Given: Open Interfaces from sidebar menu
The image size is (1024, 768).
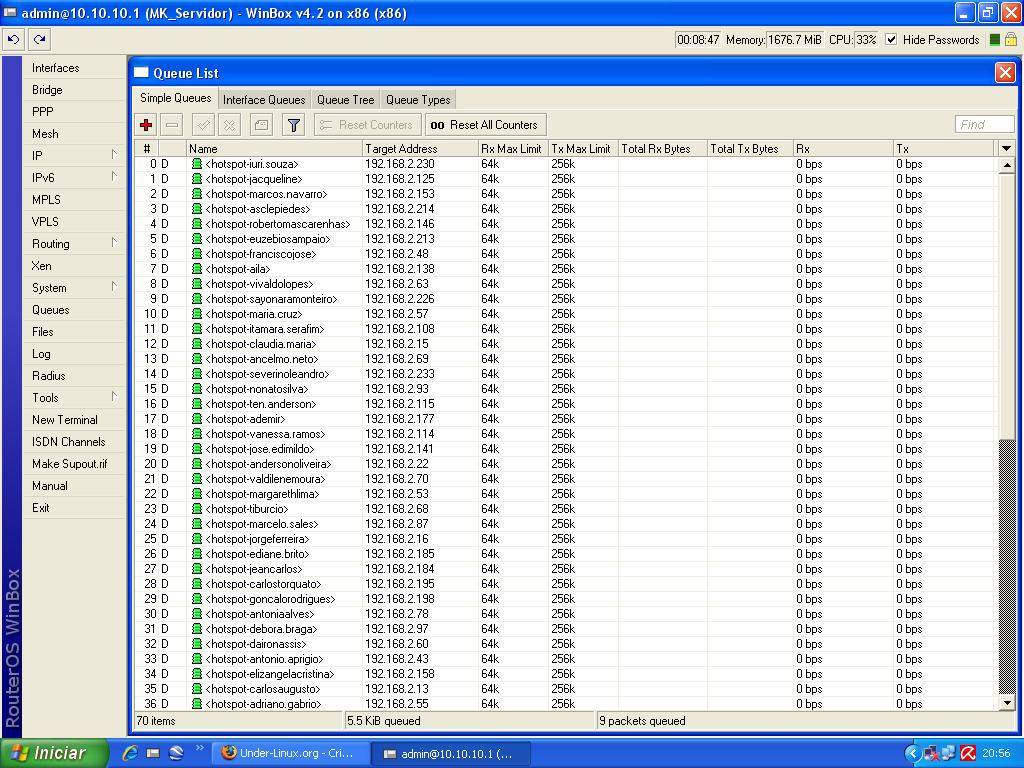Looking at the screenshot, I should tap(73, 68).
